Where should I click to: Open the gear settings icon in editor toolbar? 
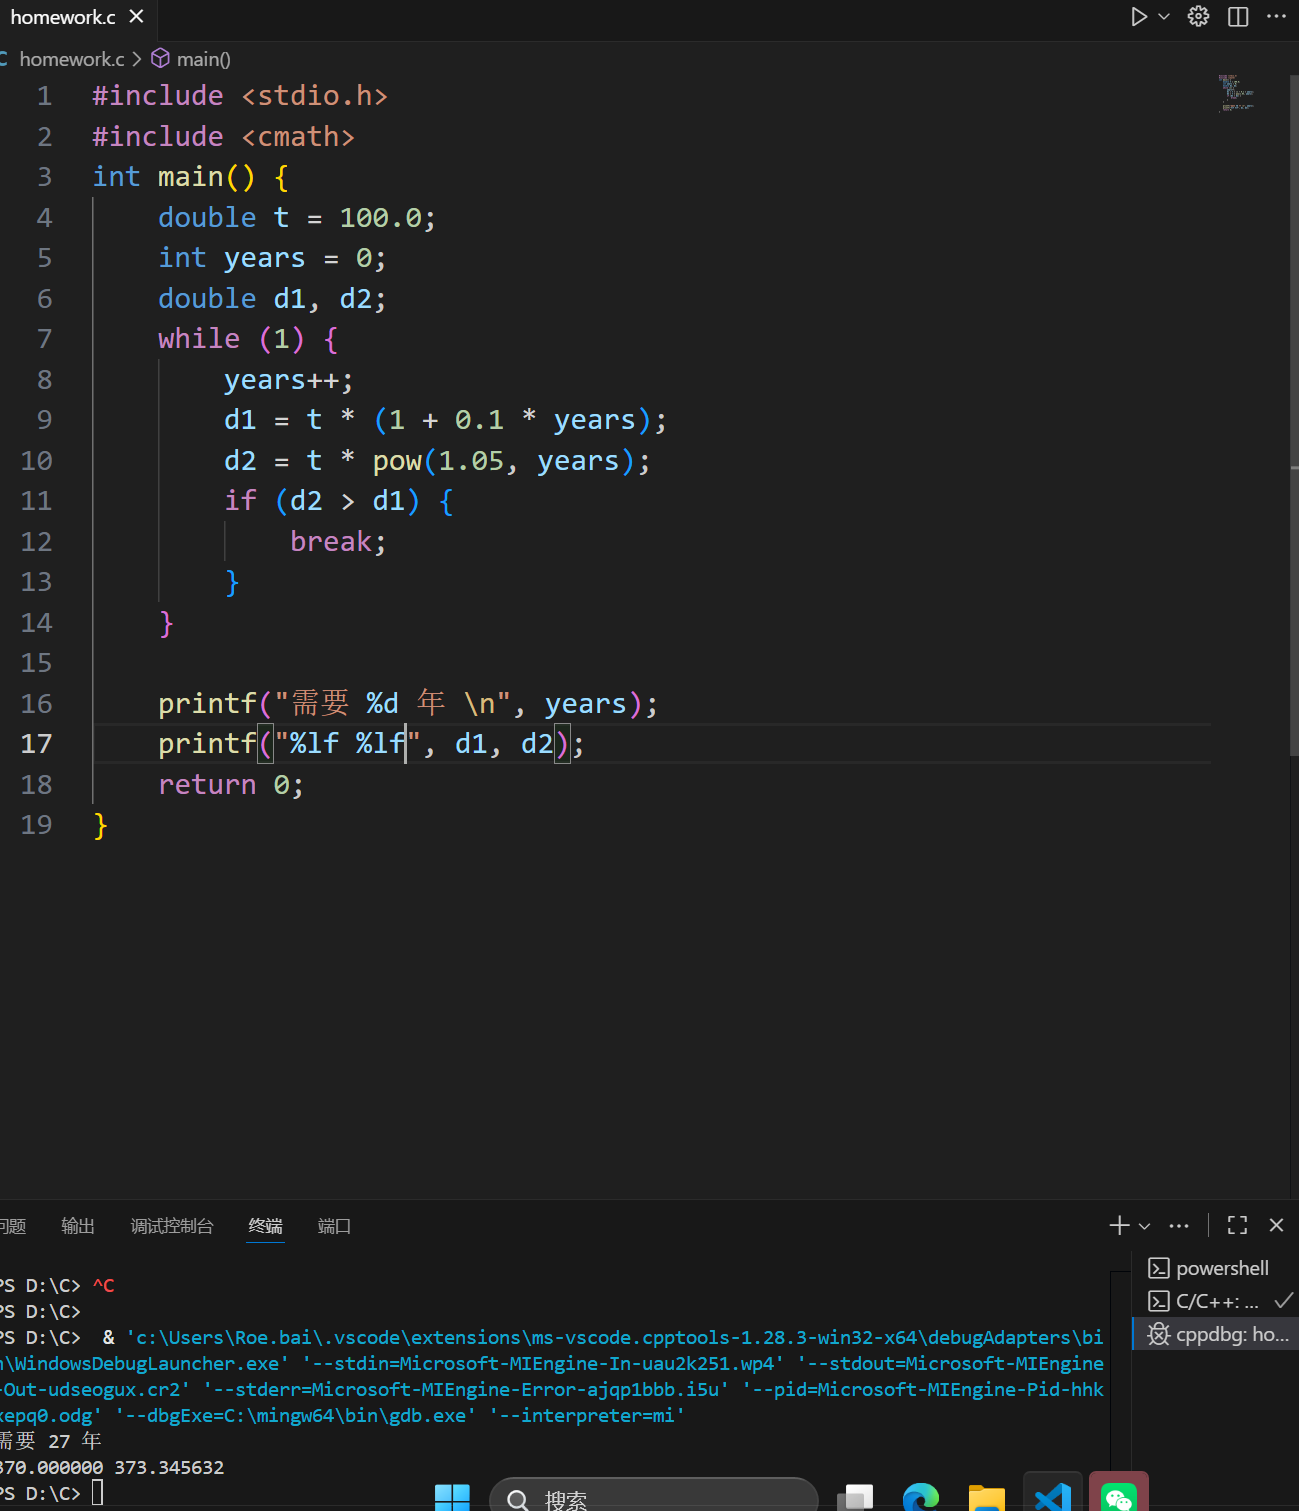point(1198,17)
